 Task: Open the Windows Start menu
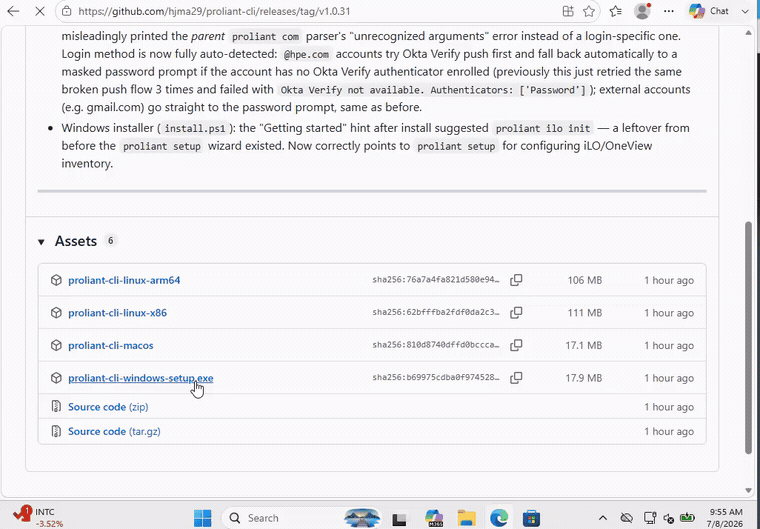pos(203,518)
